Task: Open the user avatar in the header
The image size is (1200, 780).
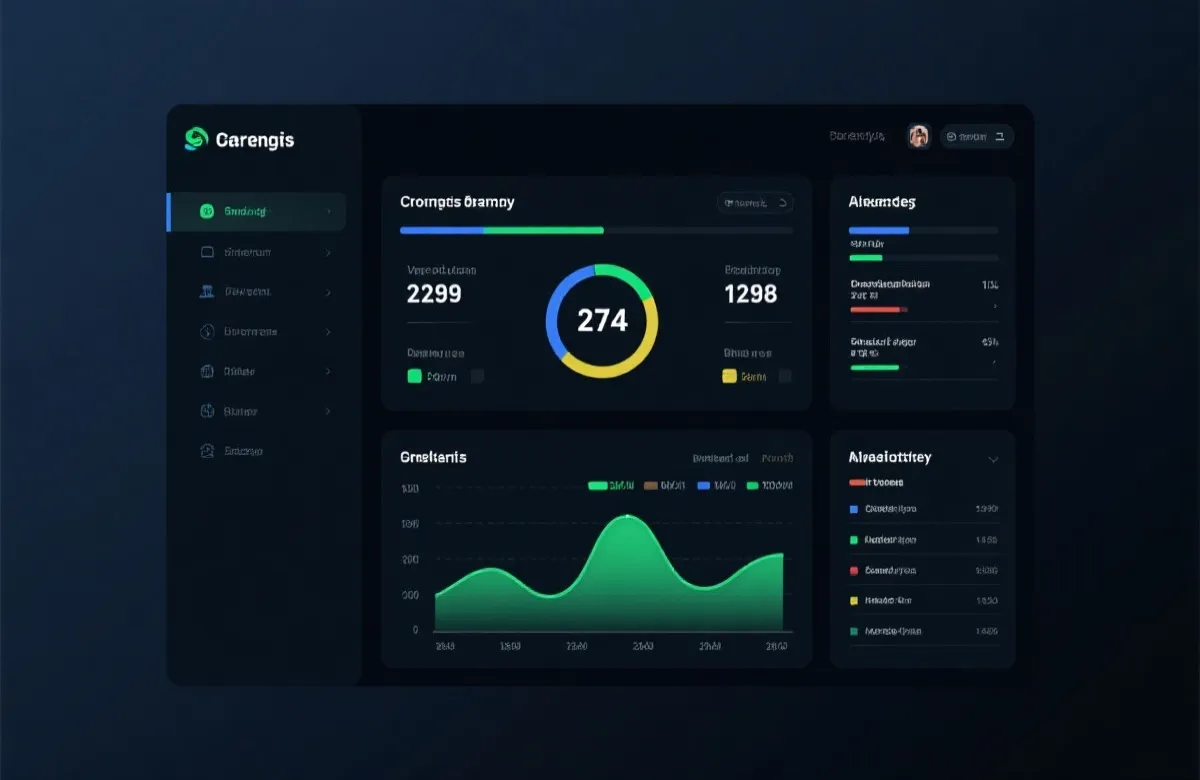Action: (x=919, y=136)
